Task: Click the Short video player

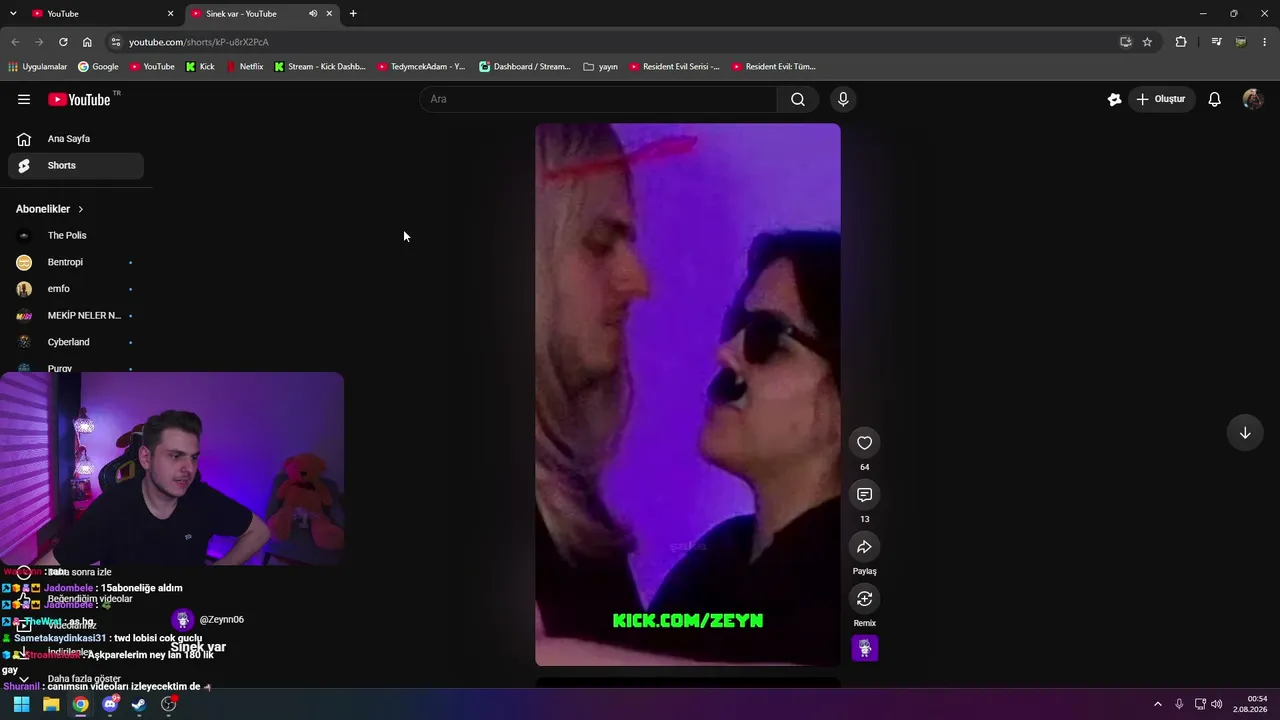Action: coord(688,394)
